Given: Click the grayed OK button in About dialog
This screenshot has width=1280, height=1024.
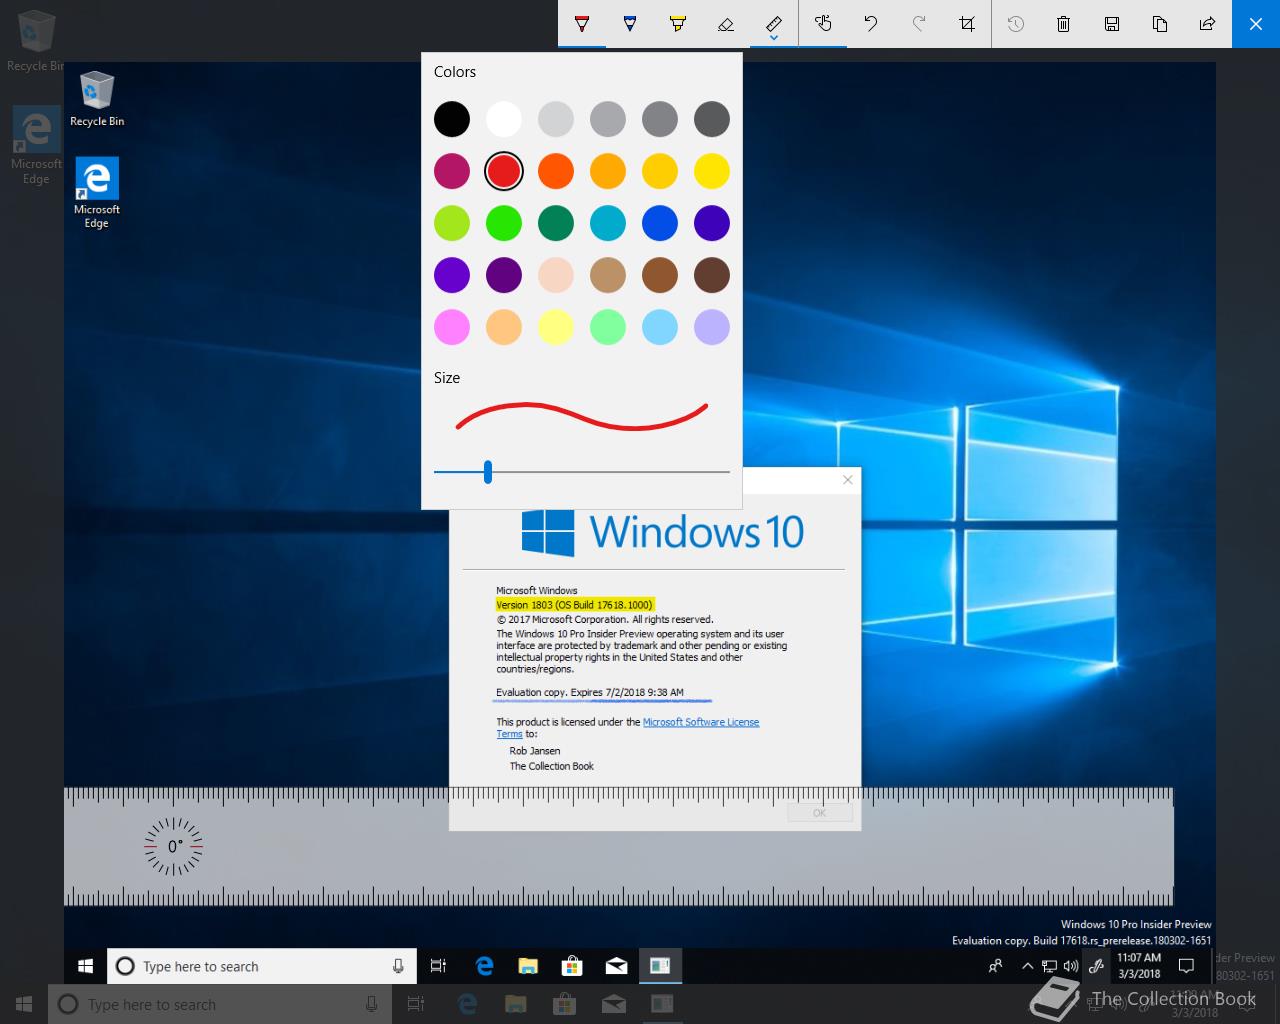Looking at the screenshot, I should coord(820,813).
